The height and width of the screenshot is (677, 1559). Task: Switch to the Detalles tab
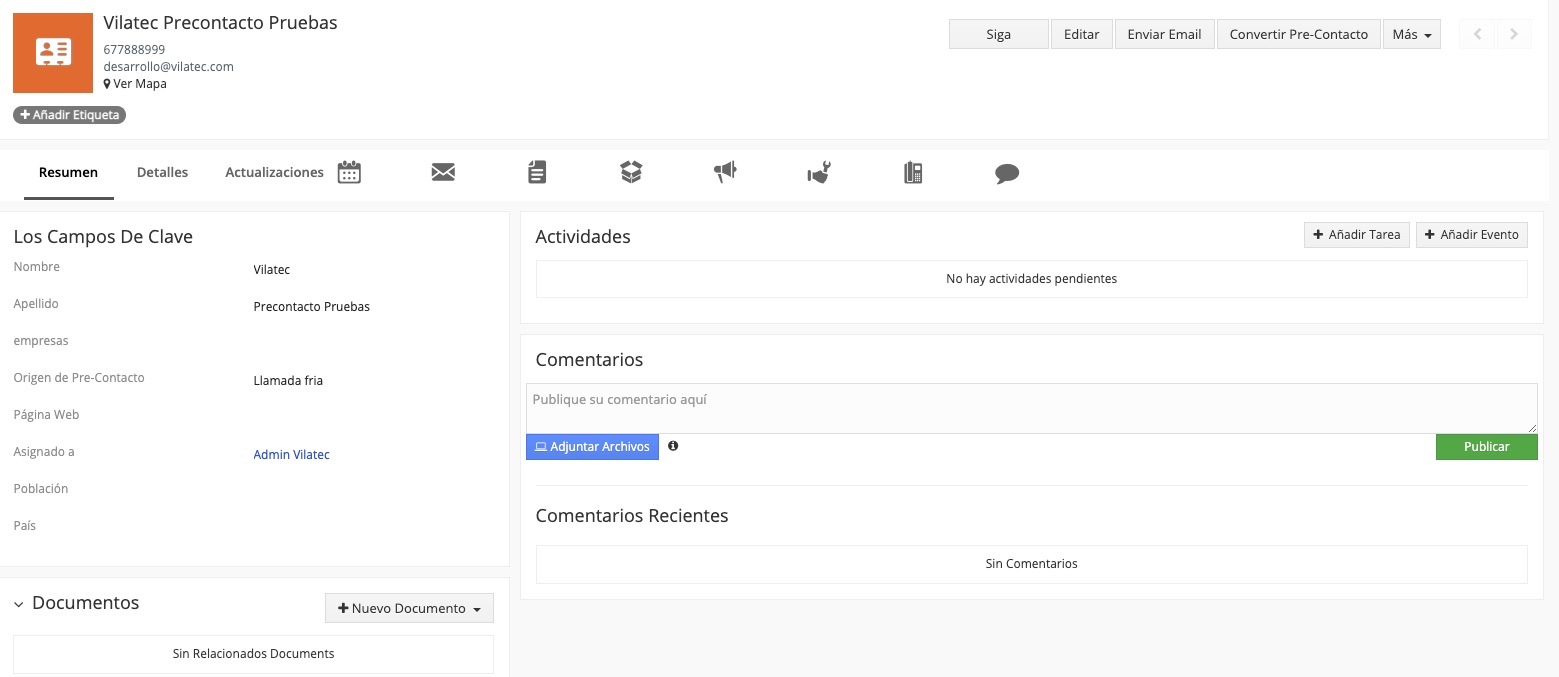coord(162,172)
